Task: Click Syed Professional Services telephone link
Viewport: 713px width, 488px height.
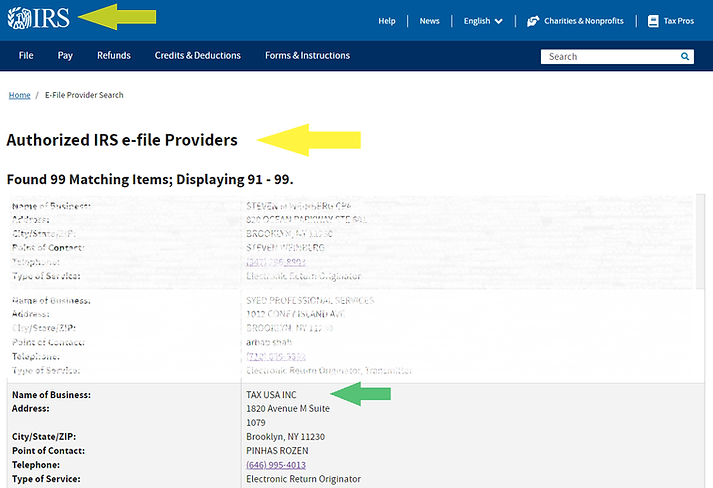Action: (x=276, y=356)
